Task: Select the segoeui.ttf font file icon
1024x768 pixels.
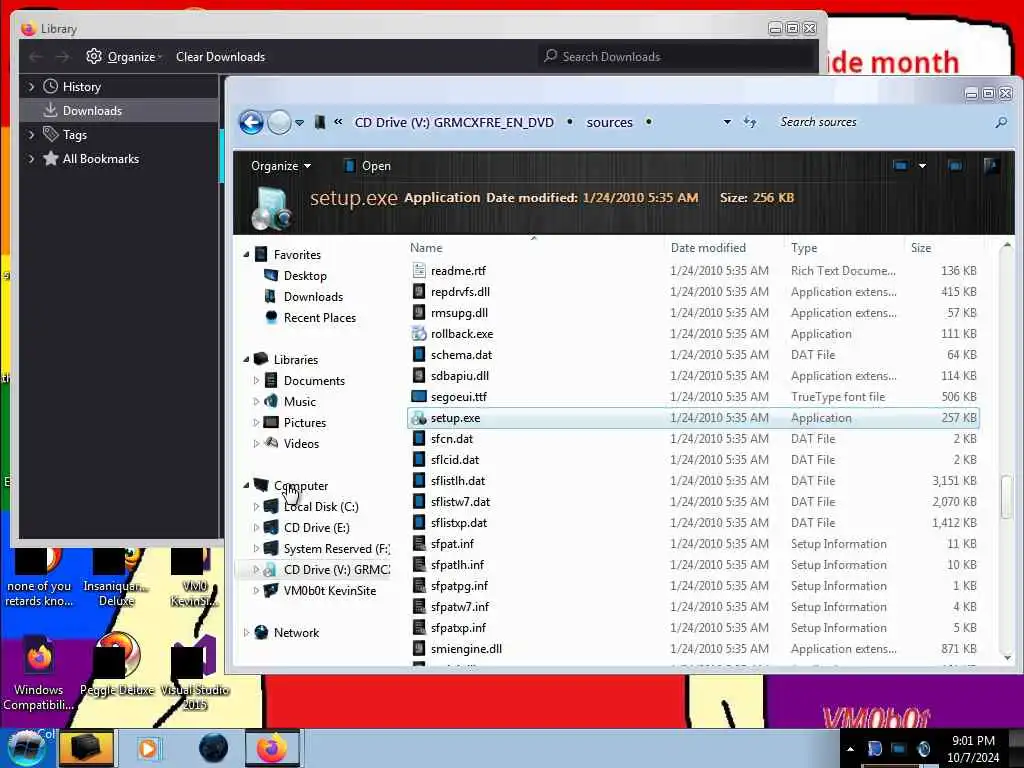Action: [x=419, y=396]
